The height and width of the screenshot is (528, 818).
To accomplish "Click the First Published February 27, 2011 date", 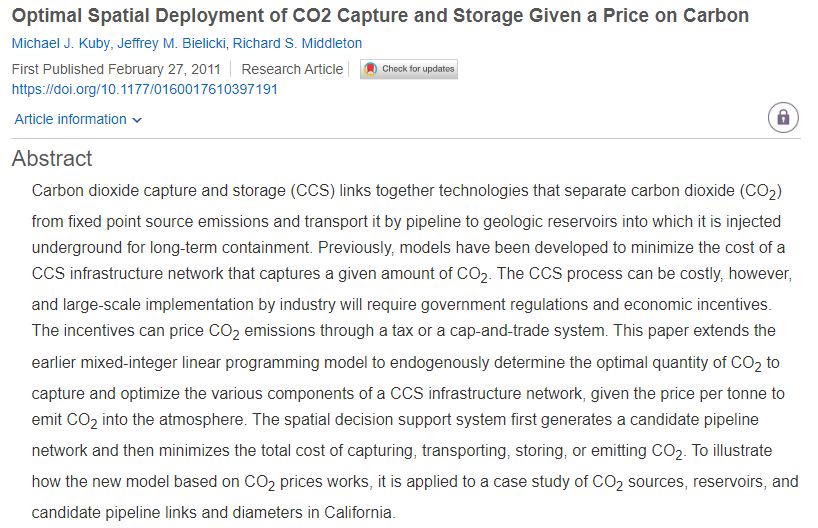I will tap(116, 69).
